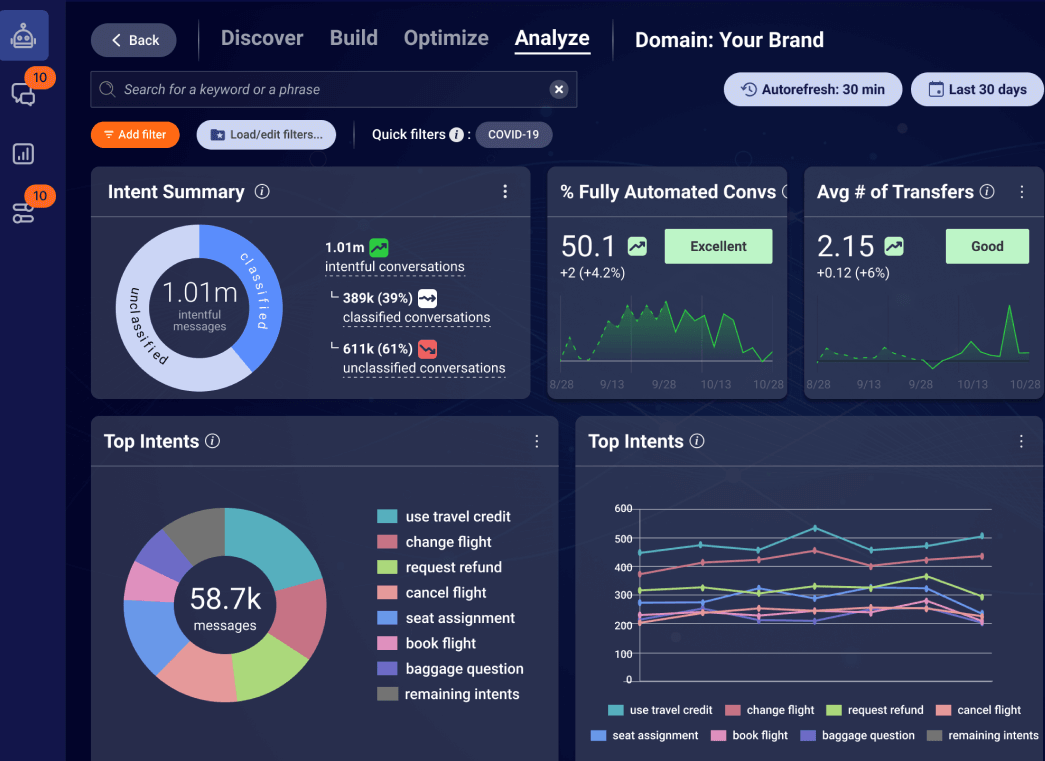The height and width of the screenshot is (761, 1045).
Task: Switch to the Discover tab
Action: (x=261, y=38)
